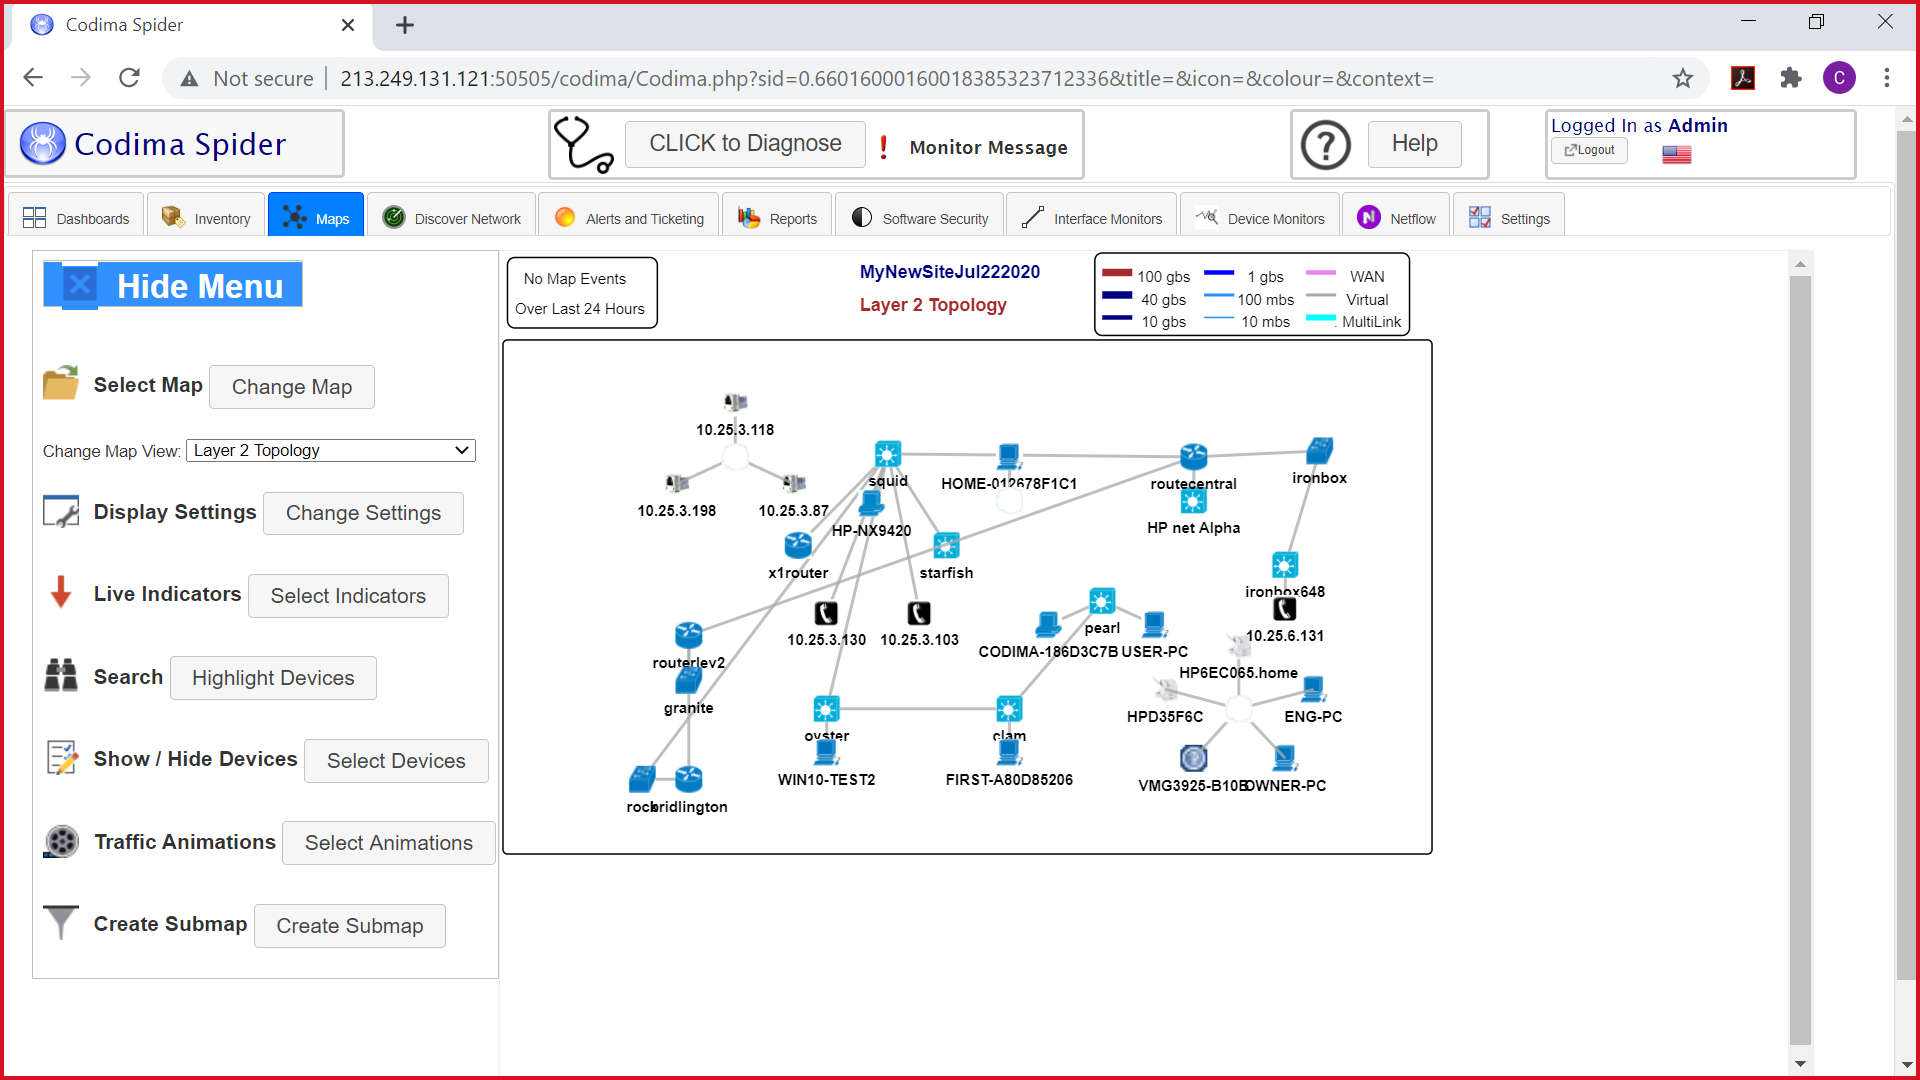Viewport: 1920px width, 1080px height.
Task: Click the Adobe Acrobat extension icon
Action: (1743, 78)
